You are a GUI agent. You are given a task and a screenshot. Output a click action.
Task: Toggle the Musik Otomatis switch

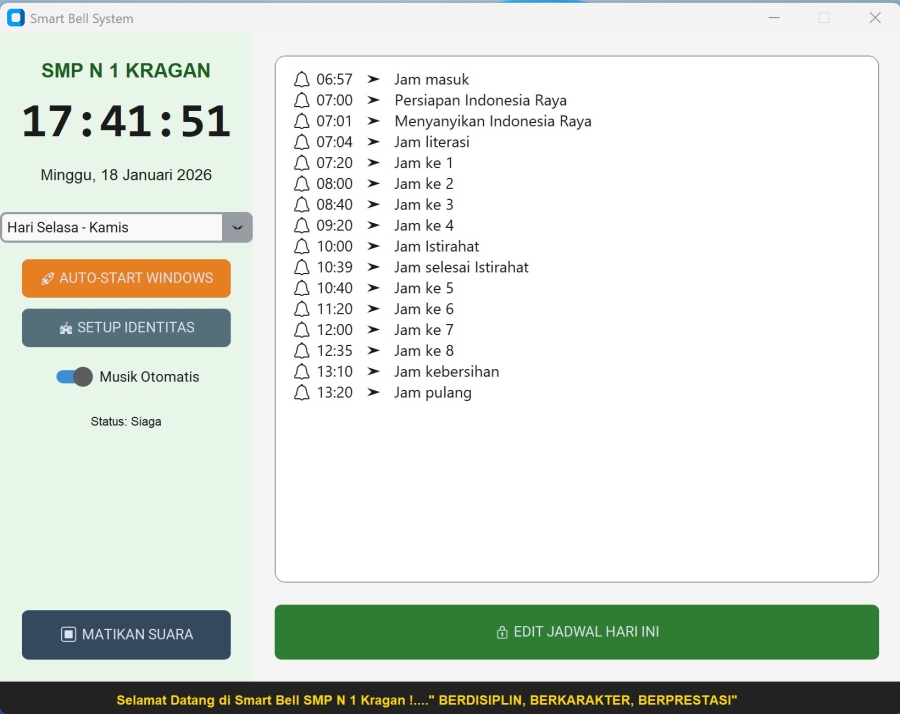74,377
